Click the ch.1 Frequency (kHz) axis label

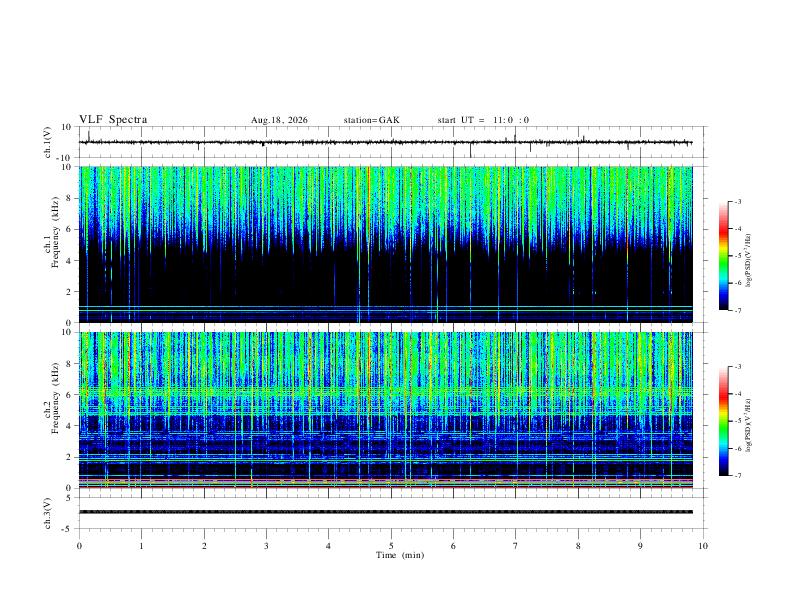(x=55, y=232)
